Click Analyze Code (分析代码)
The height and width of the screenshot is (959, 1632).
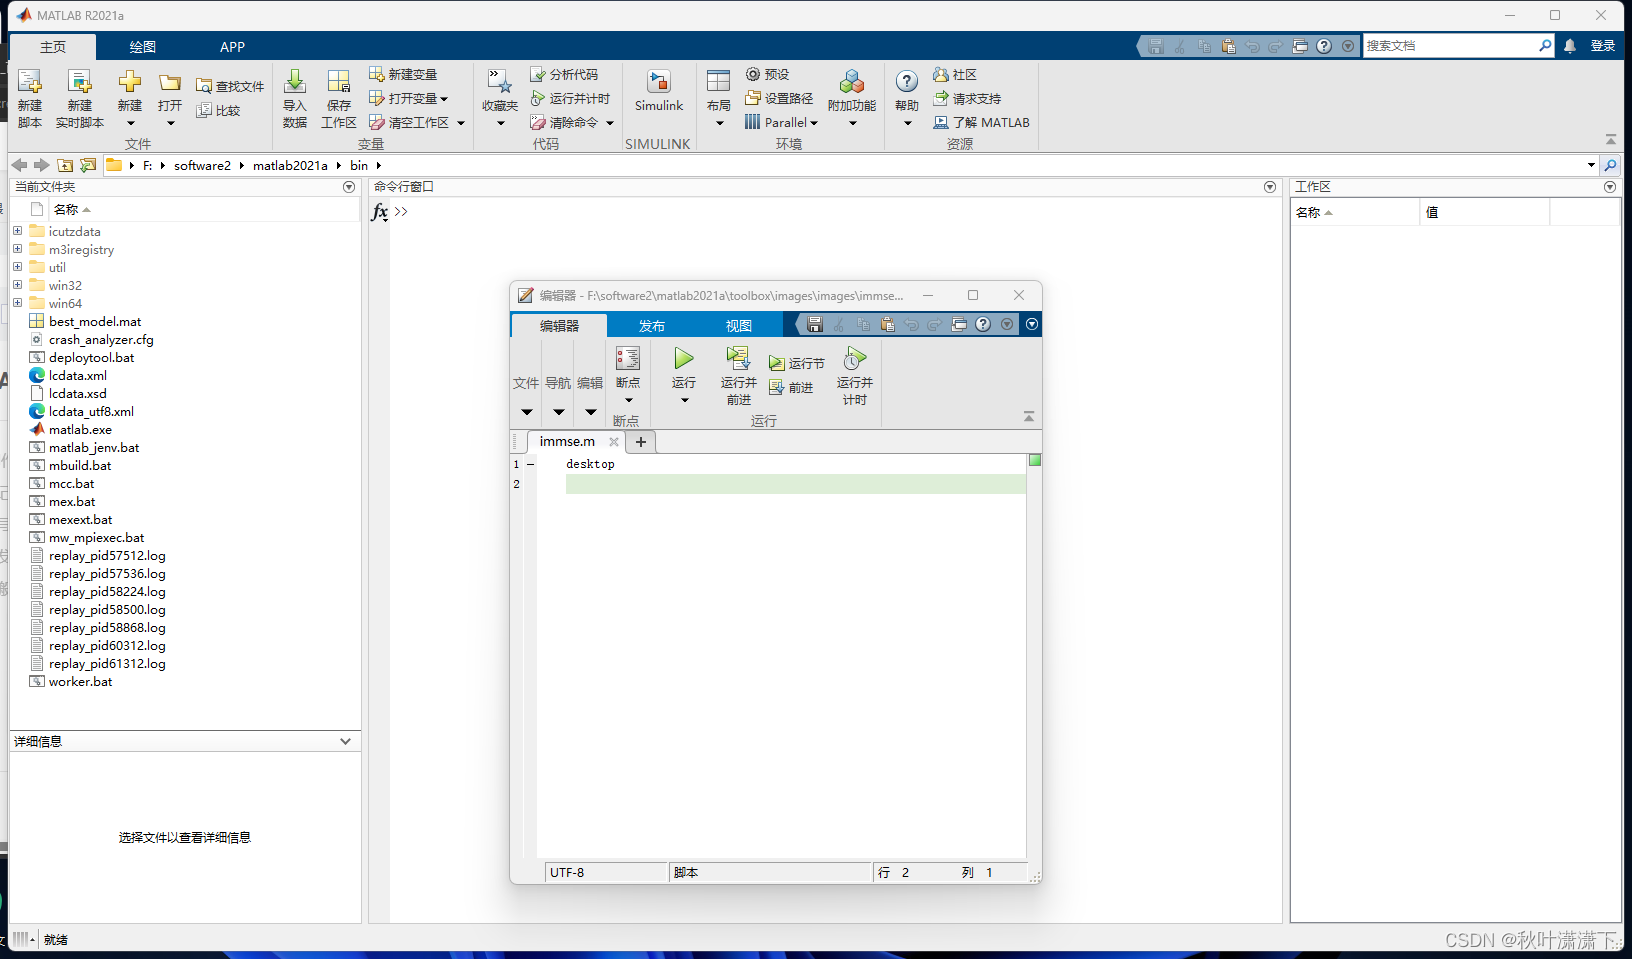pos(564,75)
